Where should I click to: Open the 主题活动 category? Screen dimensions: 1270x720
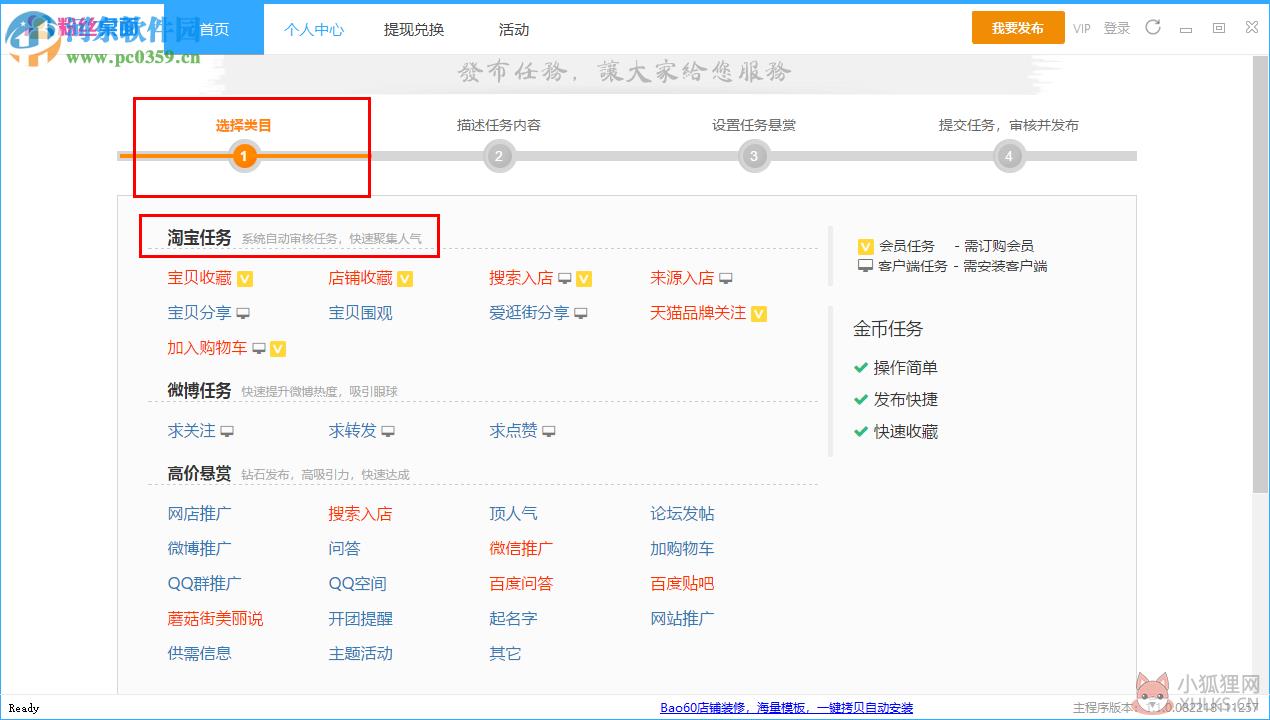click(360, 654)
